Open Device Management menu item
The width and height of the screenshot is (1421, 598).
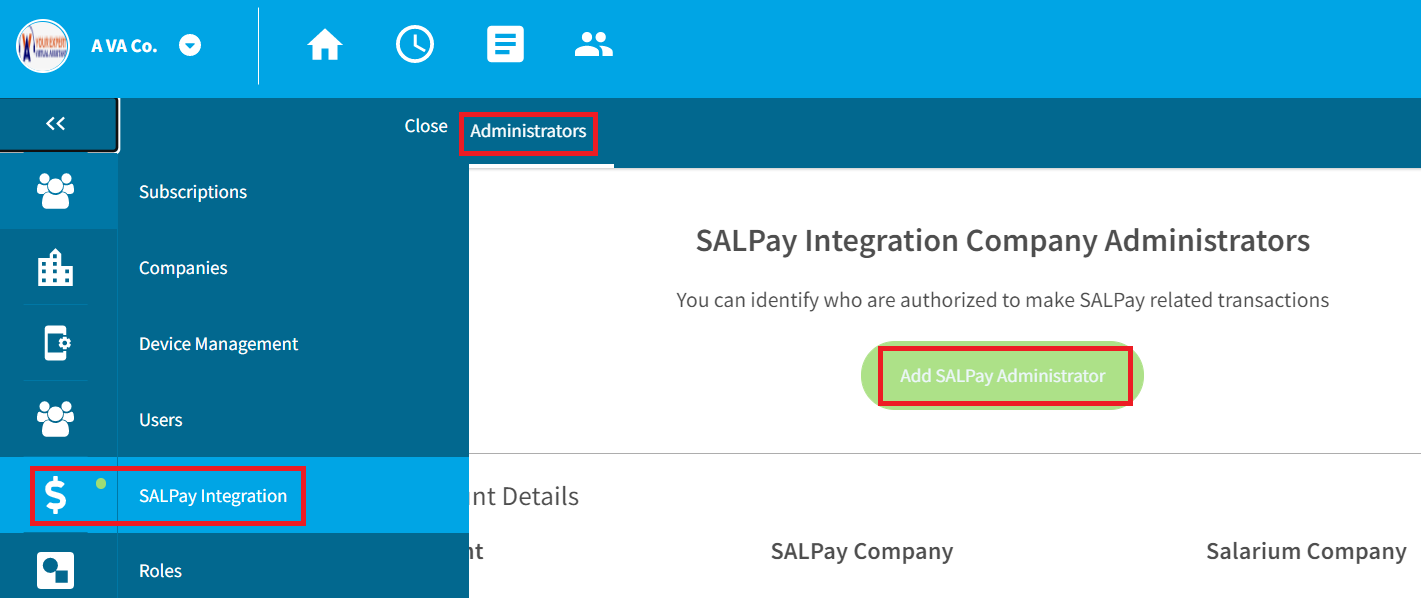[x=219, y=344]
